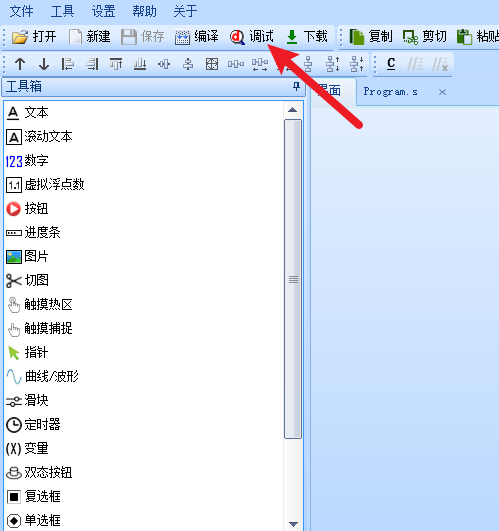Open a project with 打开 folder icon

[20, 37]
